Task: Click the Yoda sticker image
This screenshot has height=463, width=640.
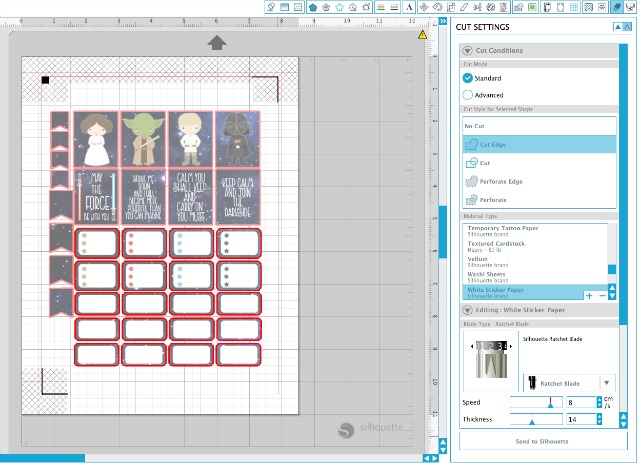Action: point(144,139)
